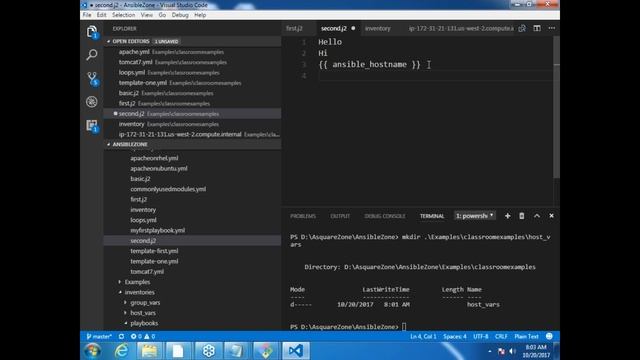Click UTF-8 encoding in status bar

click(x=480, y=336)
